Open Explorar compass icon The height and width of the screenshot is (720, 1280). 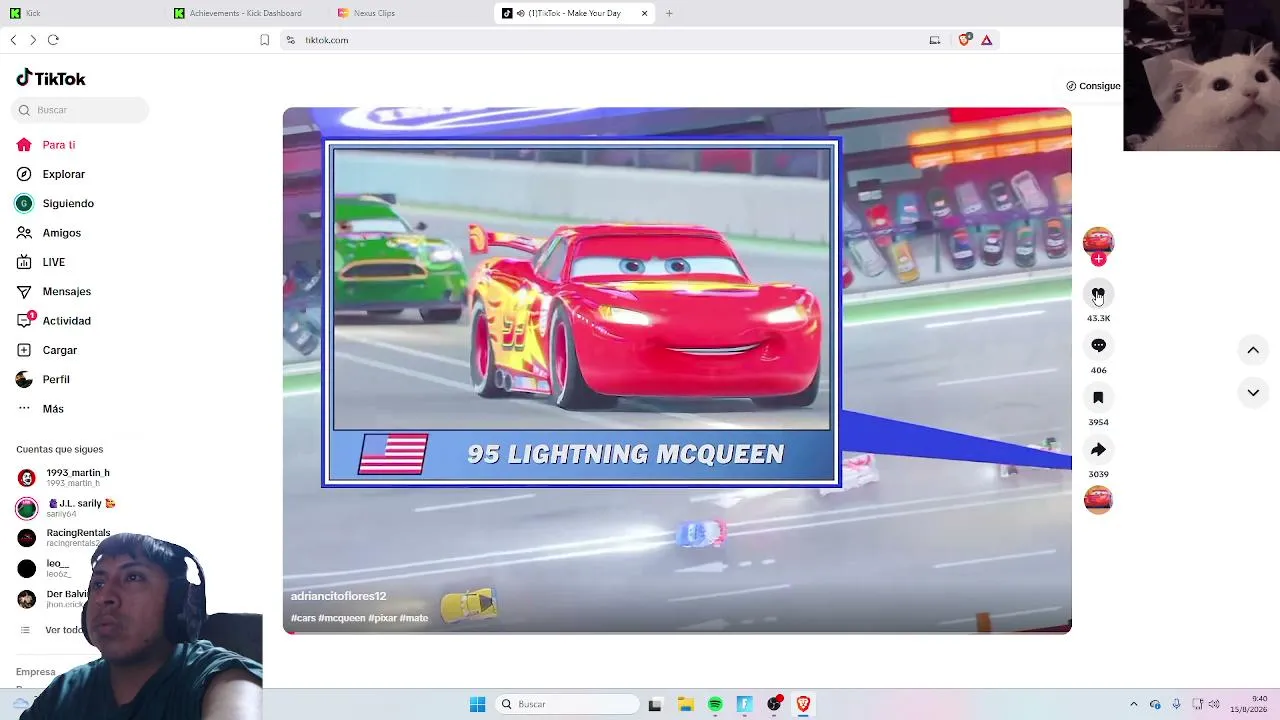(24, 174)
